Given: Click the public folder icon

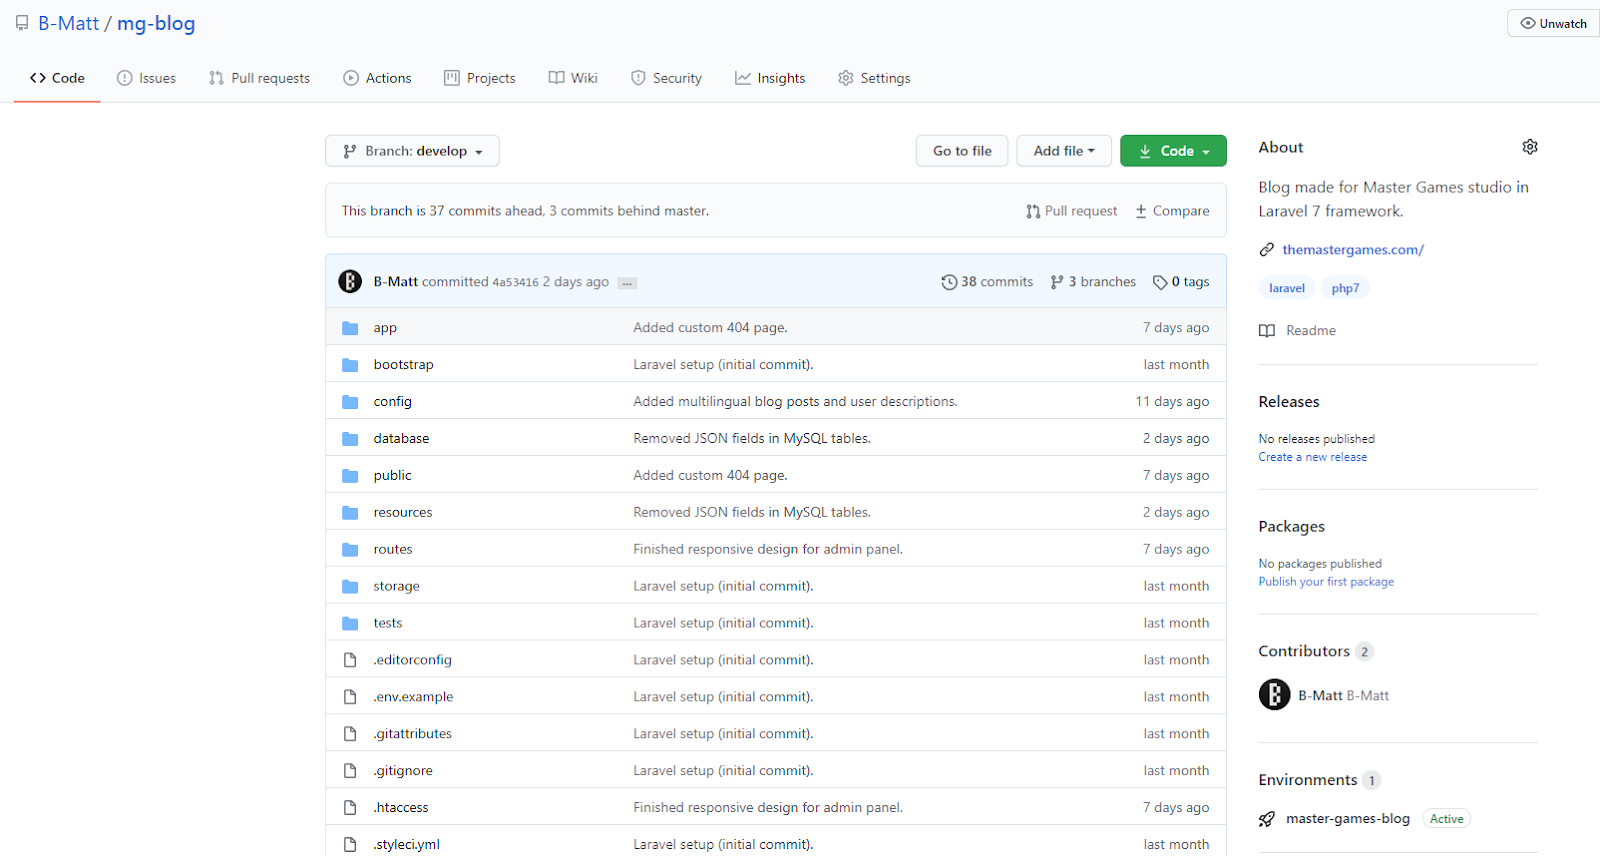Looking at the screenshot, I should 350,476.
